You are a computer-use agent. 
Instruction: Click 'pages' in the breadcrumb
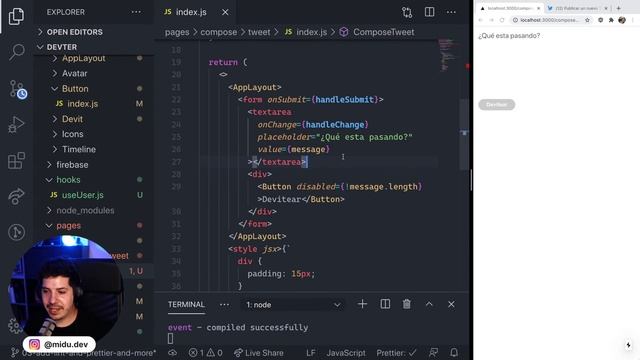pos(177,32)
